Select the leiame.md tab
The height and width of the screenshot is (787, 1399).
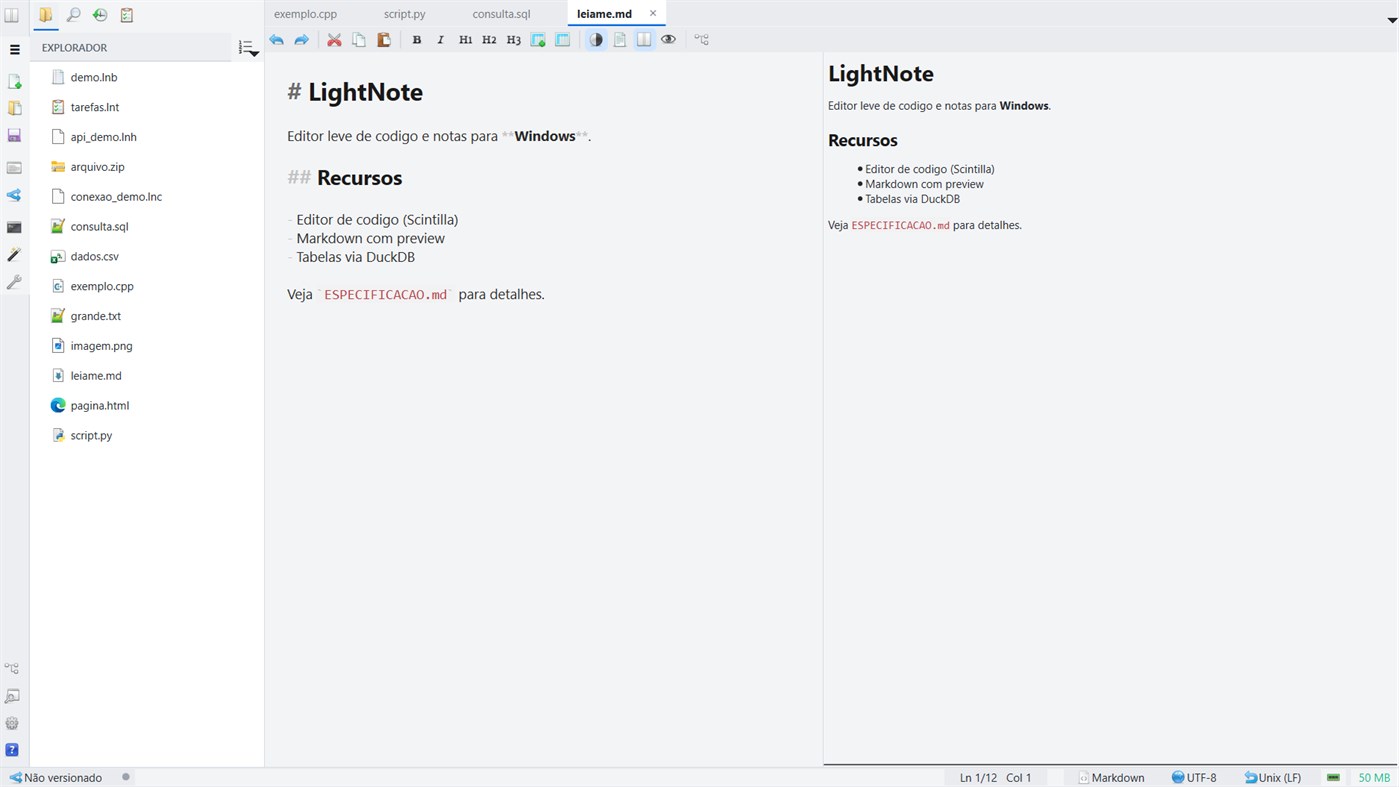click(x=604, y=14)
